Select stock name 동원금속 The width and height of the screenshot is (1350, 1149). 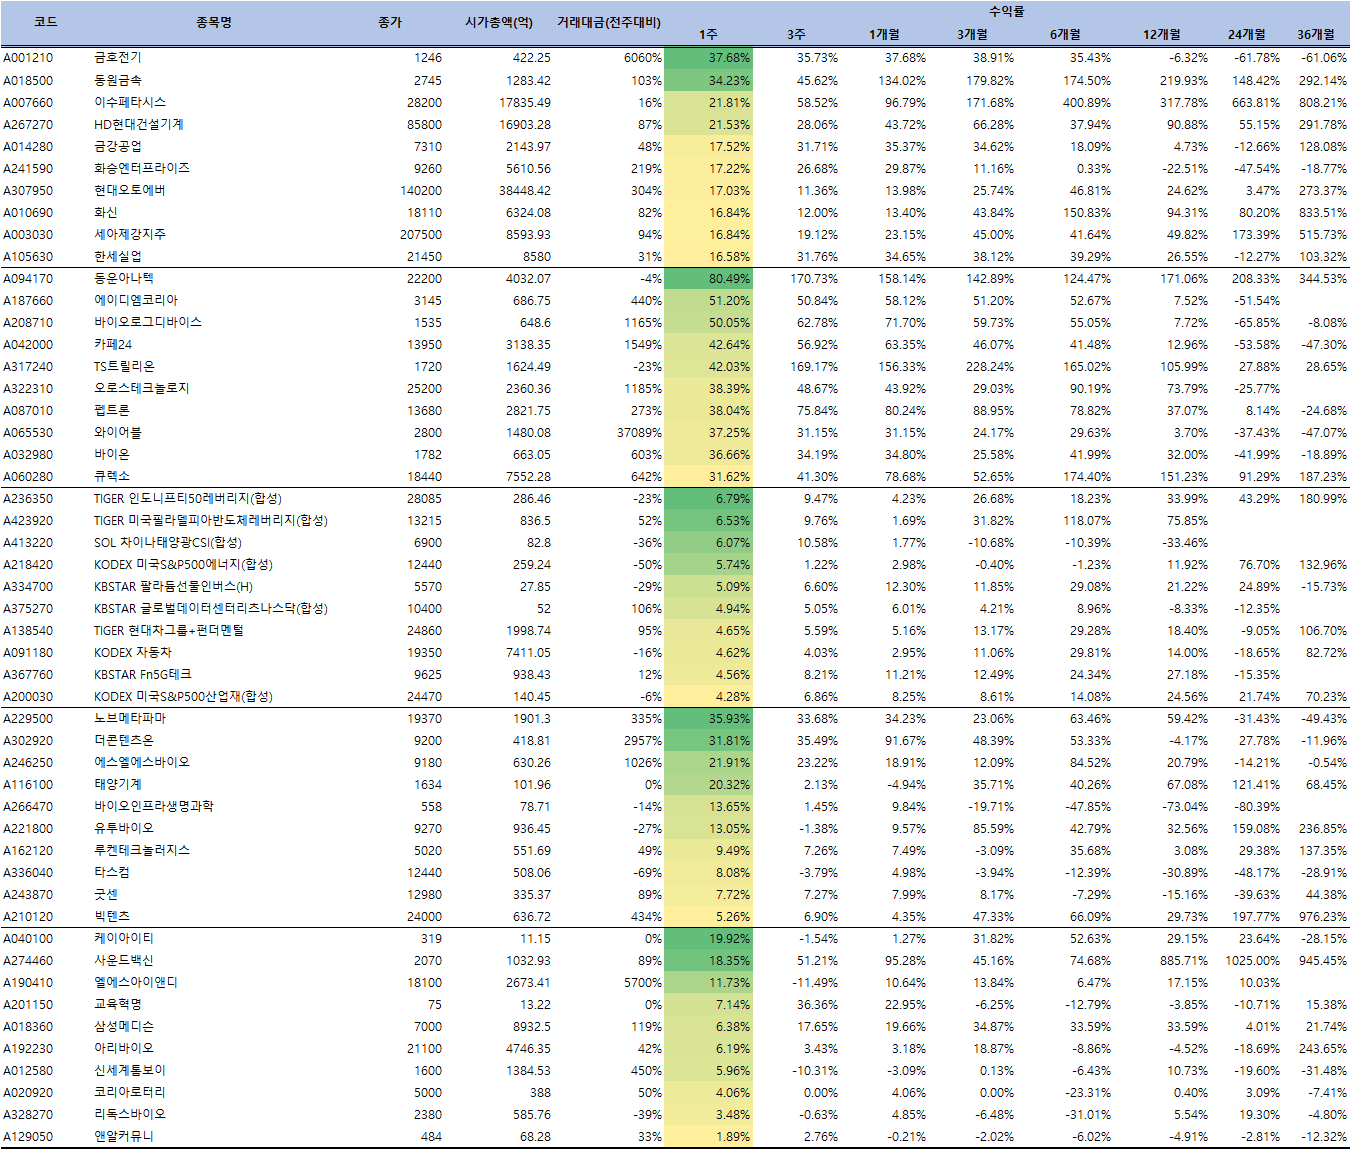tap(118, 80)
